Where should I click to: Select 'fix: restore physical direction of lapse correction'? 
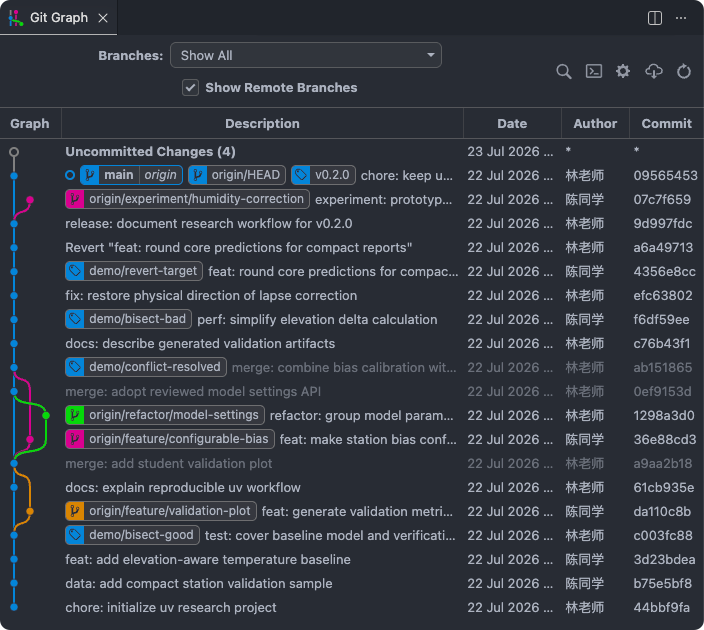click(352, 295)
